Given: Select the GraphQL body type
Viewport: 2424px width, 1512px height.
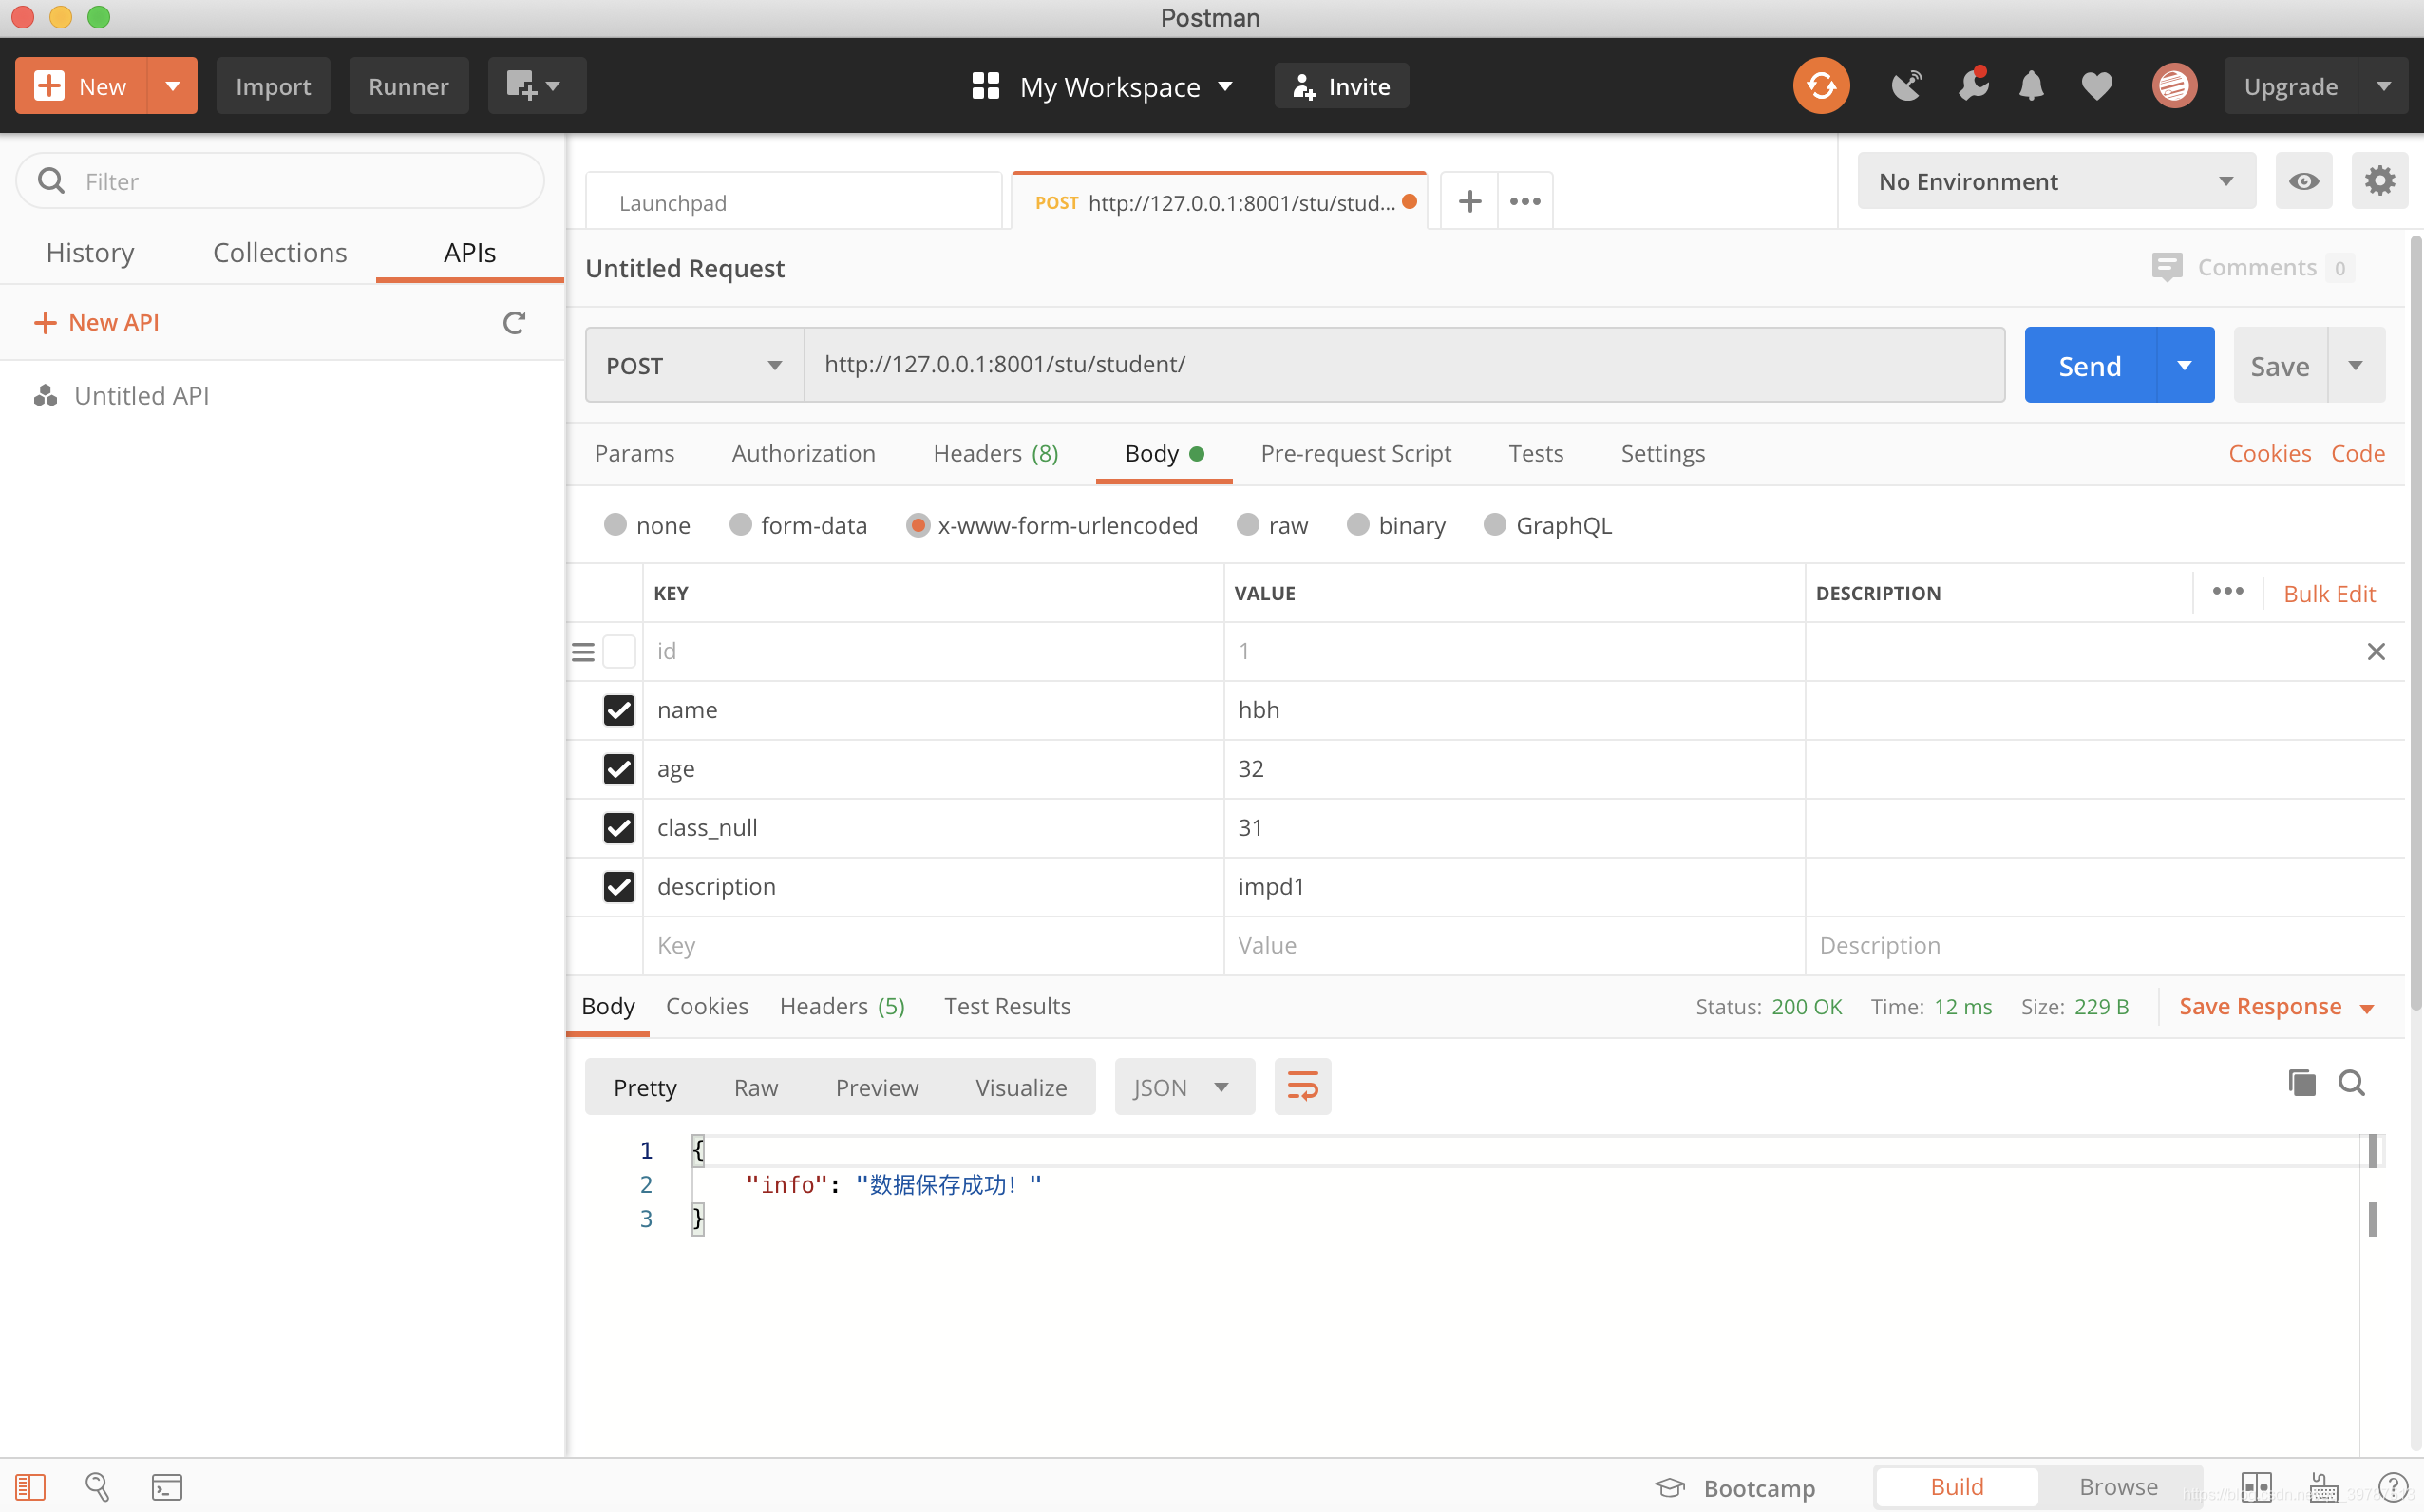Looking at the screenshot, I should (x=1494, y=525).
